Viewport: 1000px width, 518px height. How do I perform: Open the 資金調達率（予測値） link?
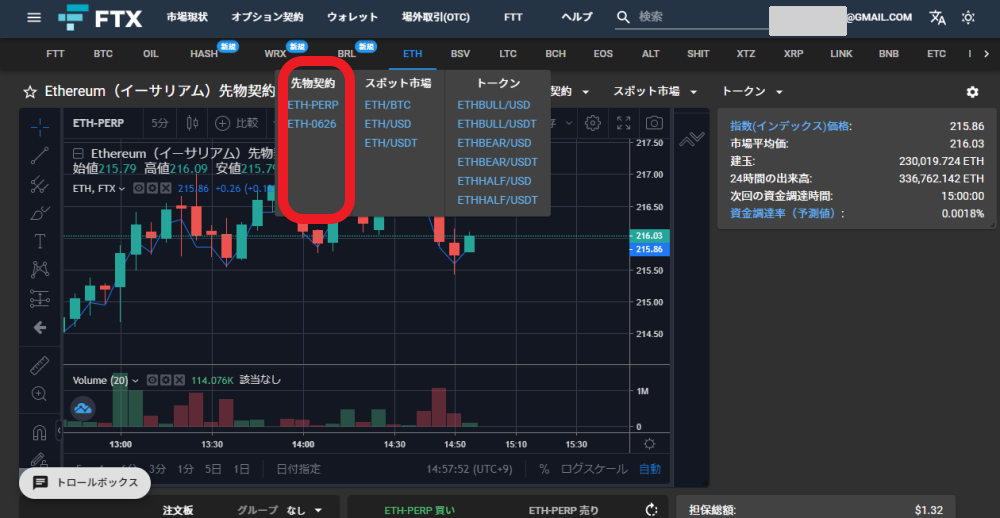786,214
